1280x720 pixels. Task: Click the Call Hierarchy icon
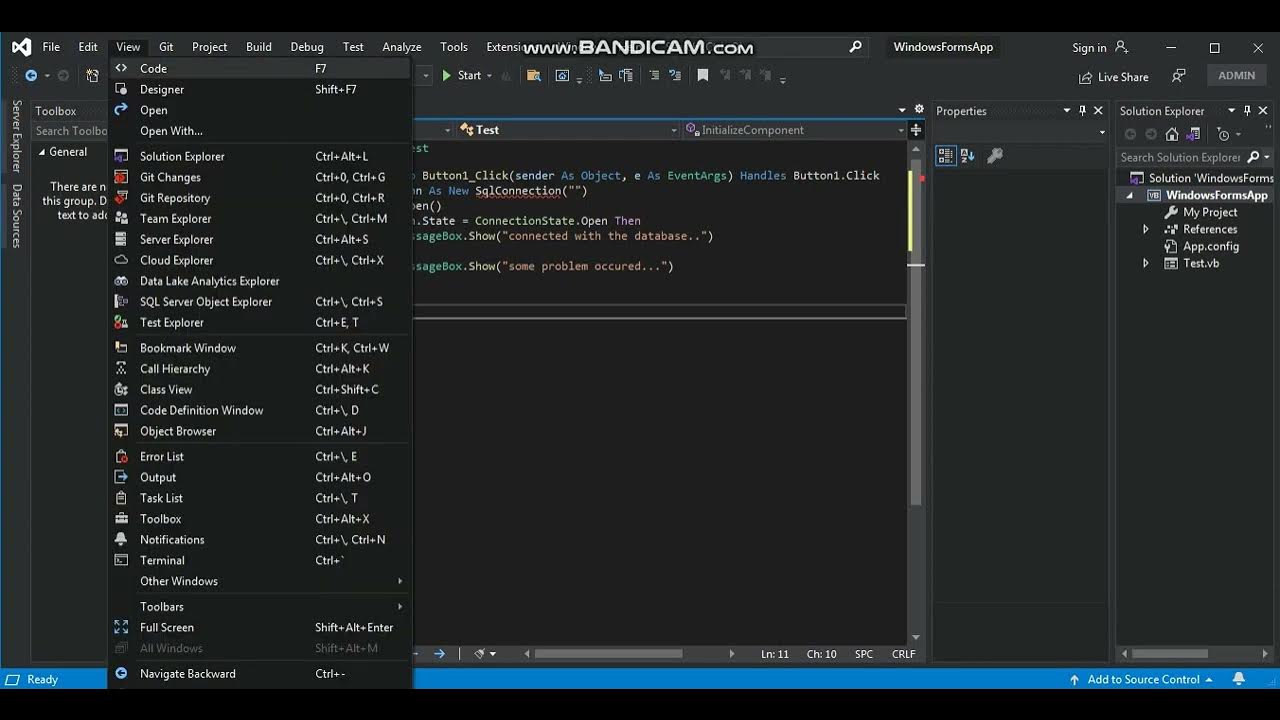point(121,369)
